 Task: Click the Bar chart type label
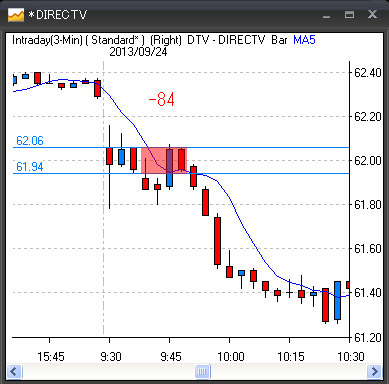point(279,40)
